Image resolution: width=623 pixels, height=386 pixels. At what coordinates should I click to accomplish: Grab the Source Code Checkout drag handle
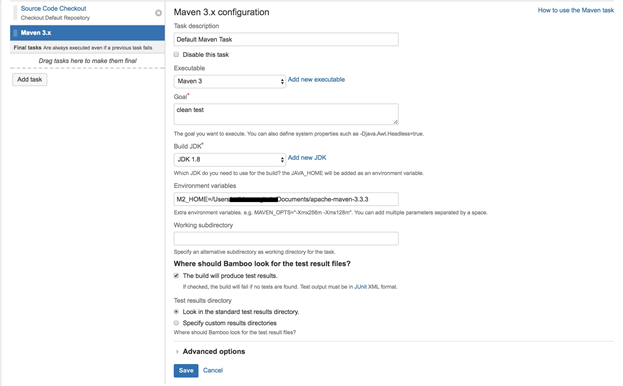[x=15, y=13]
